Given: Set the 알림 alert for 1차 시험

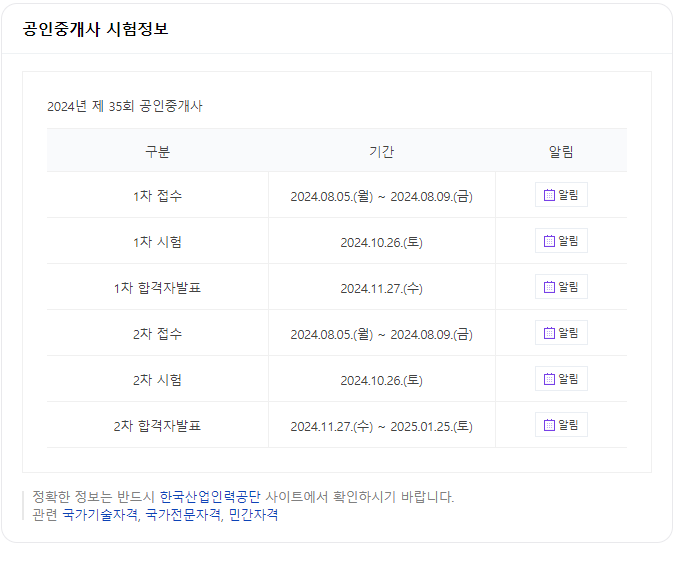Looking at the screenshot, I should 561,240.
